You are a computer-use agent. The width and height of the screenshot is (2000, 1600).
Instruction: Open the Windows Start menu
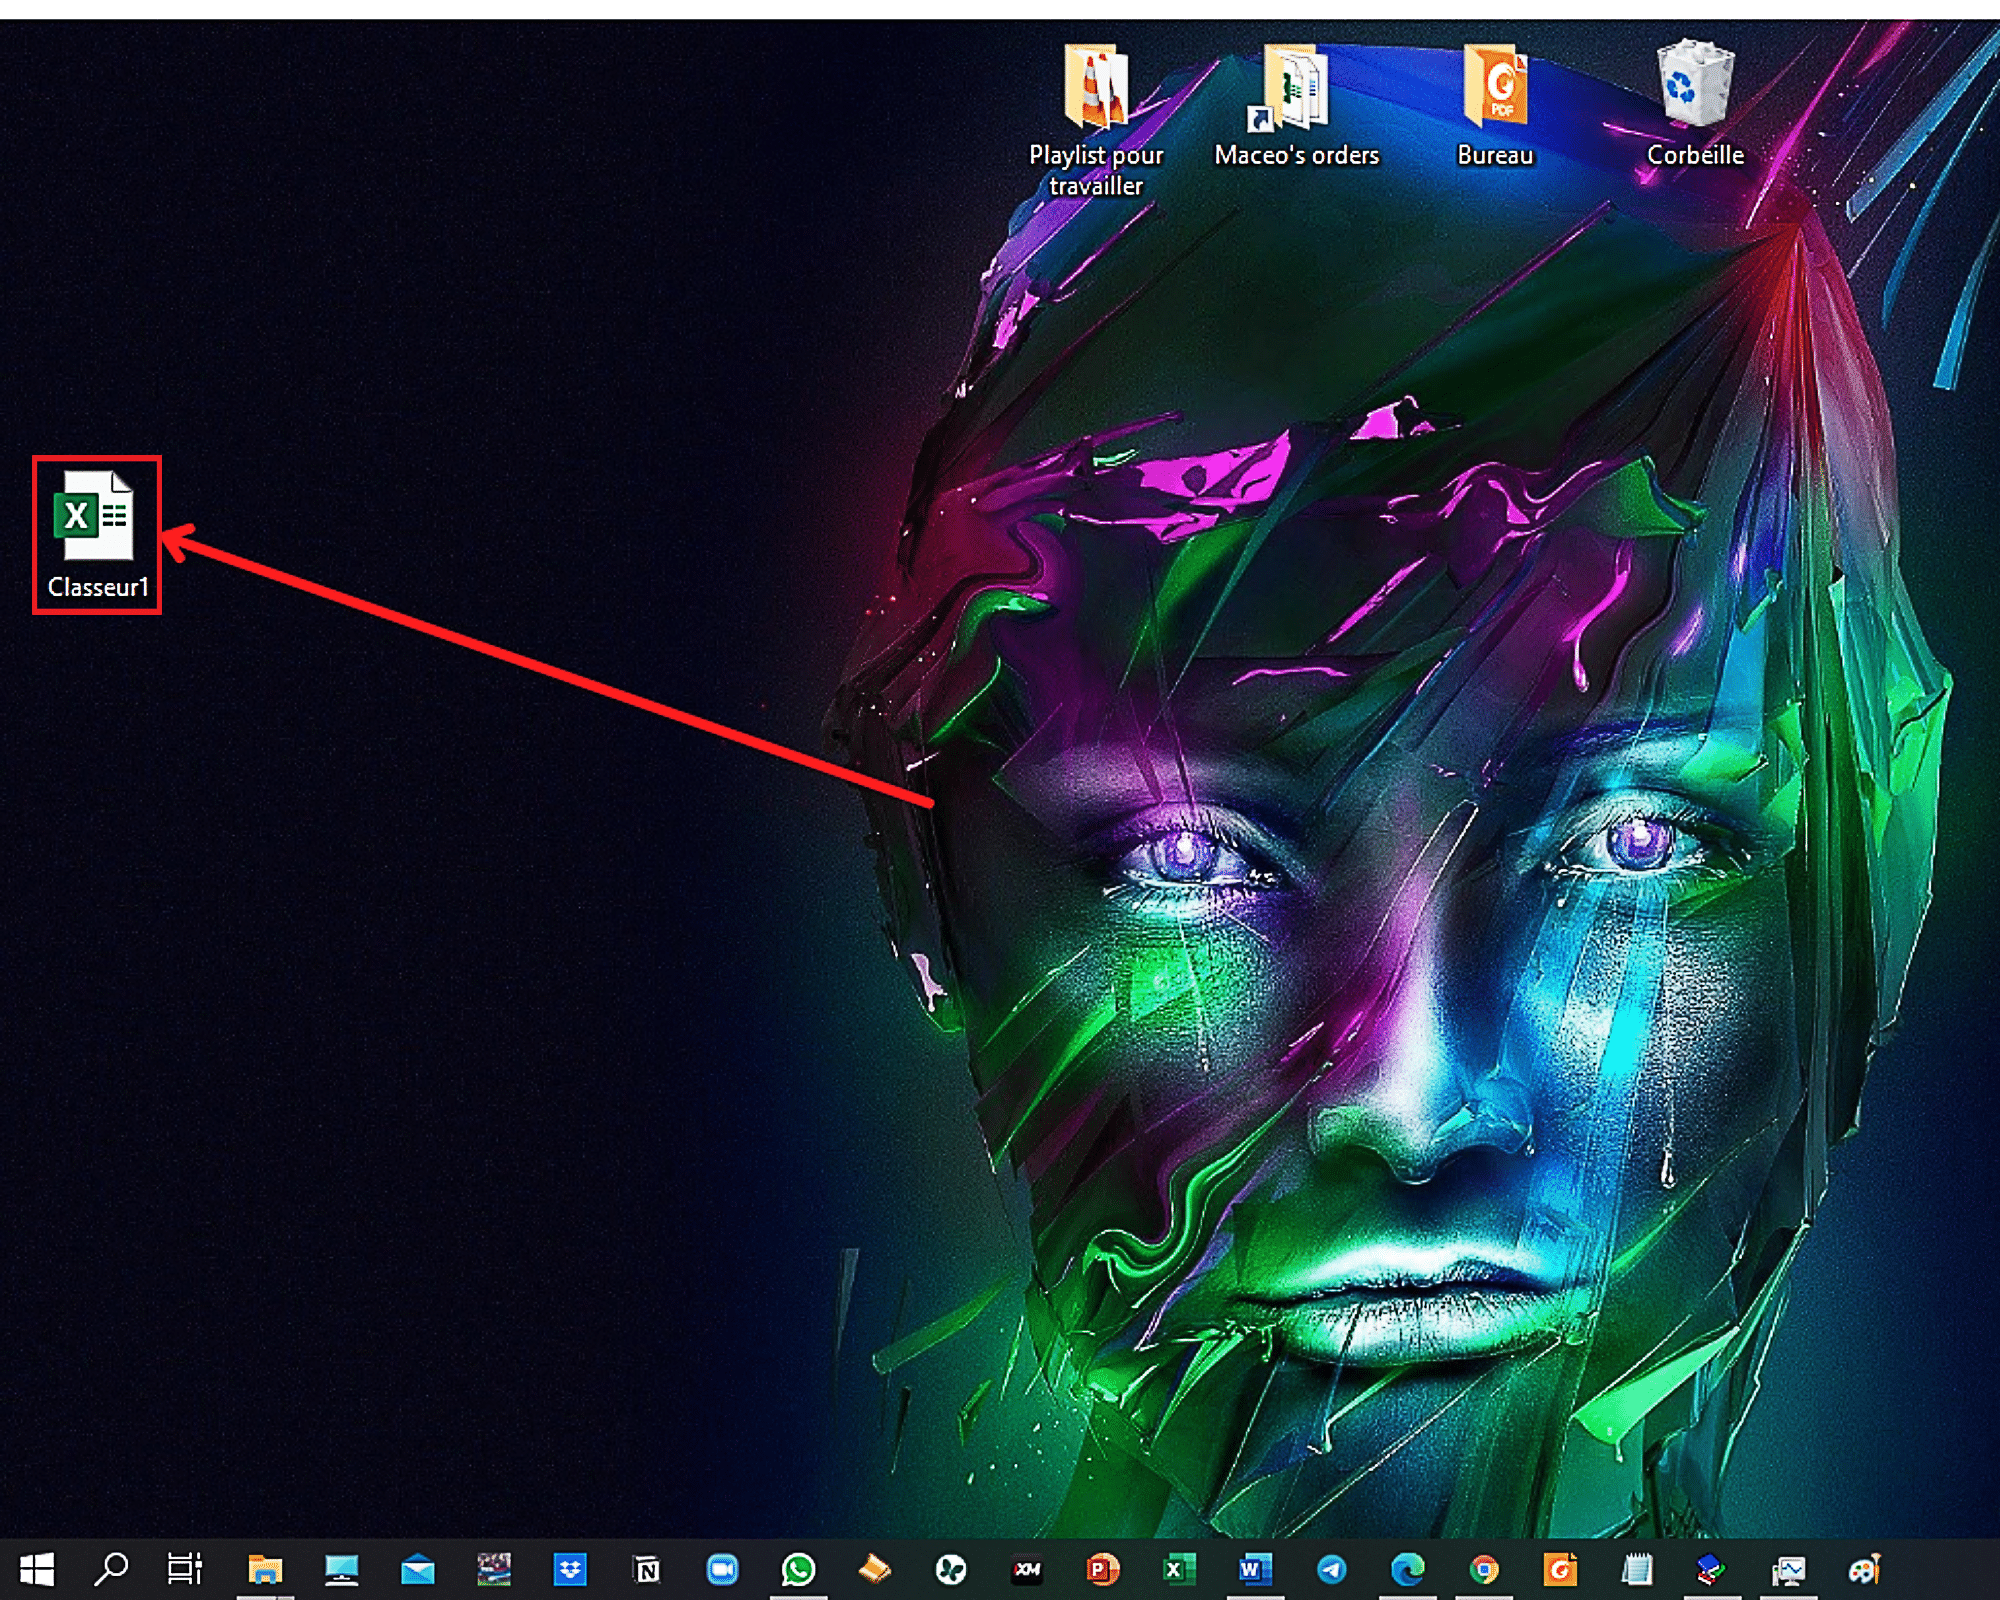point(37,1569)
